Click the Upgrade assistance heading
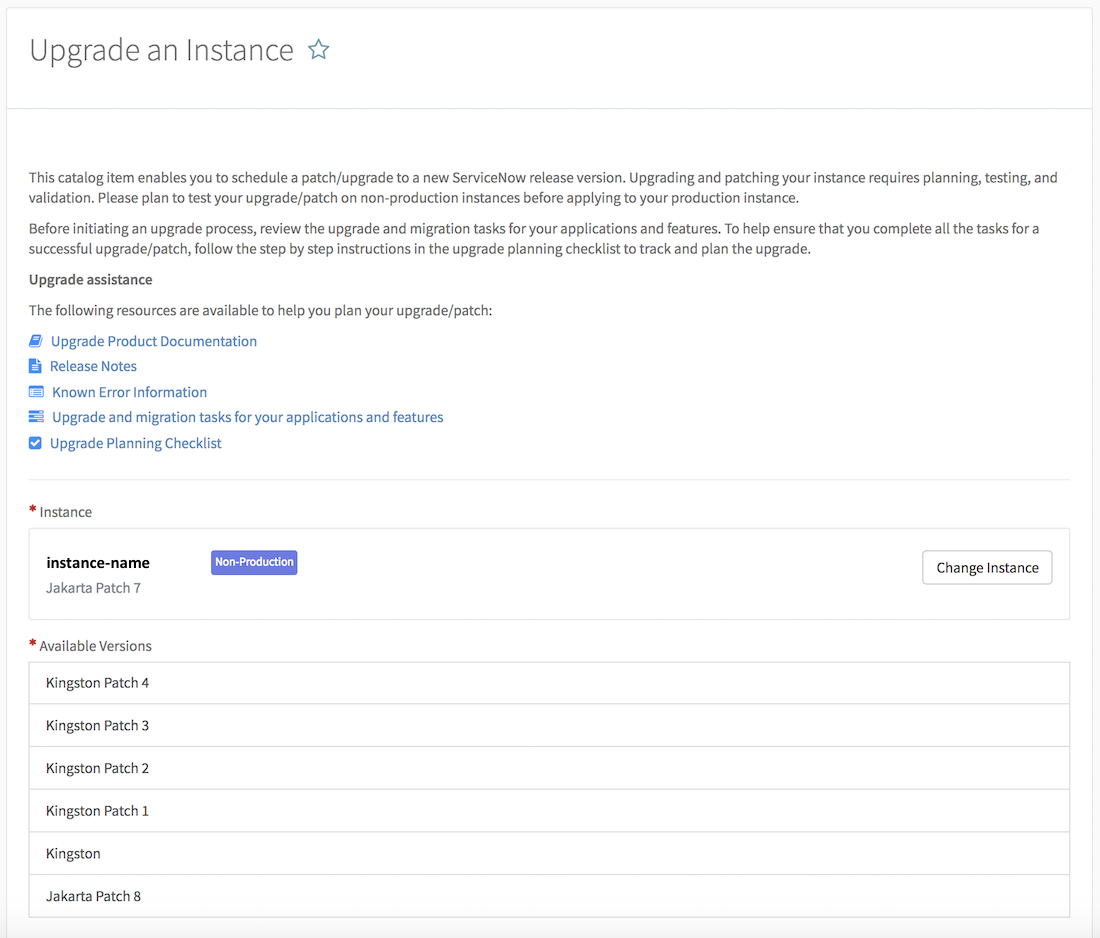Viewport: 1100px width, 938px height. click(90, 279)
